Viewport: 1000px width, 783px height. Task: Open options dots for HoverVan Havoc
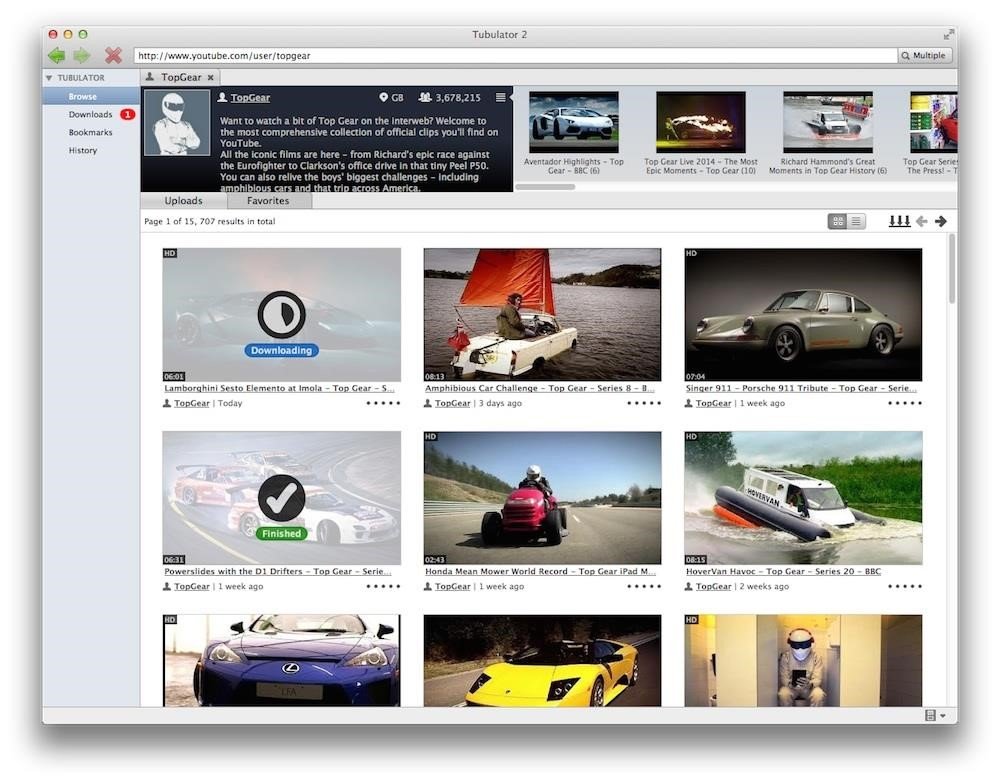click(x=905, y=586)
